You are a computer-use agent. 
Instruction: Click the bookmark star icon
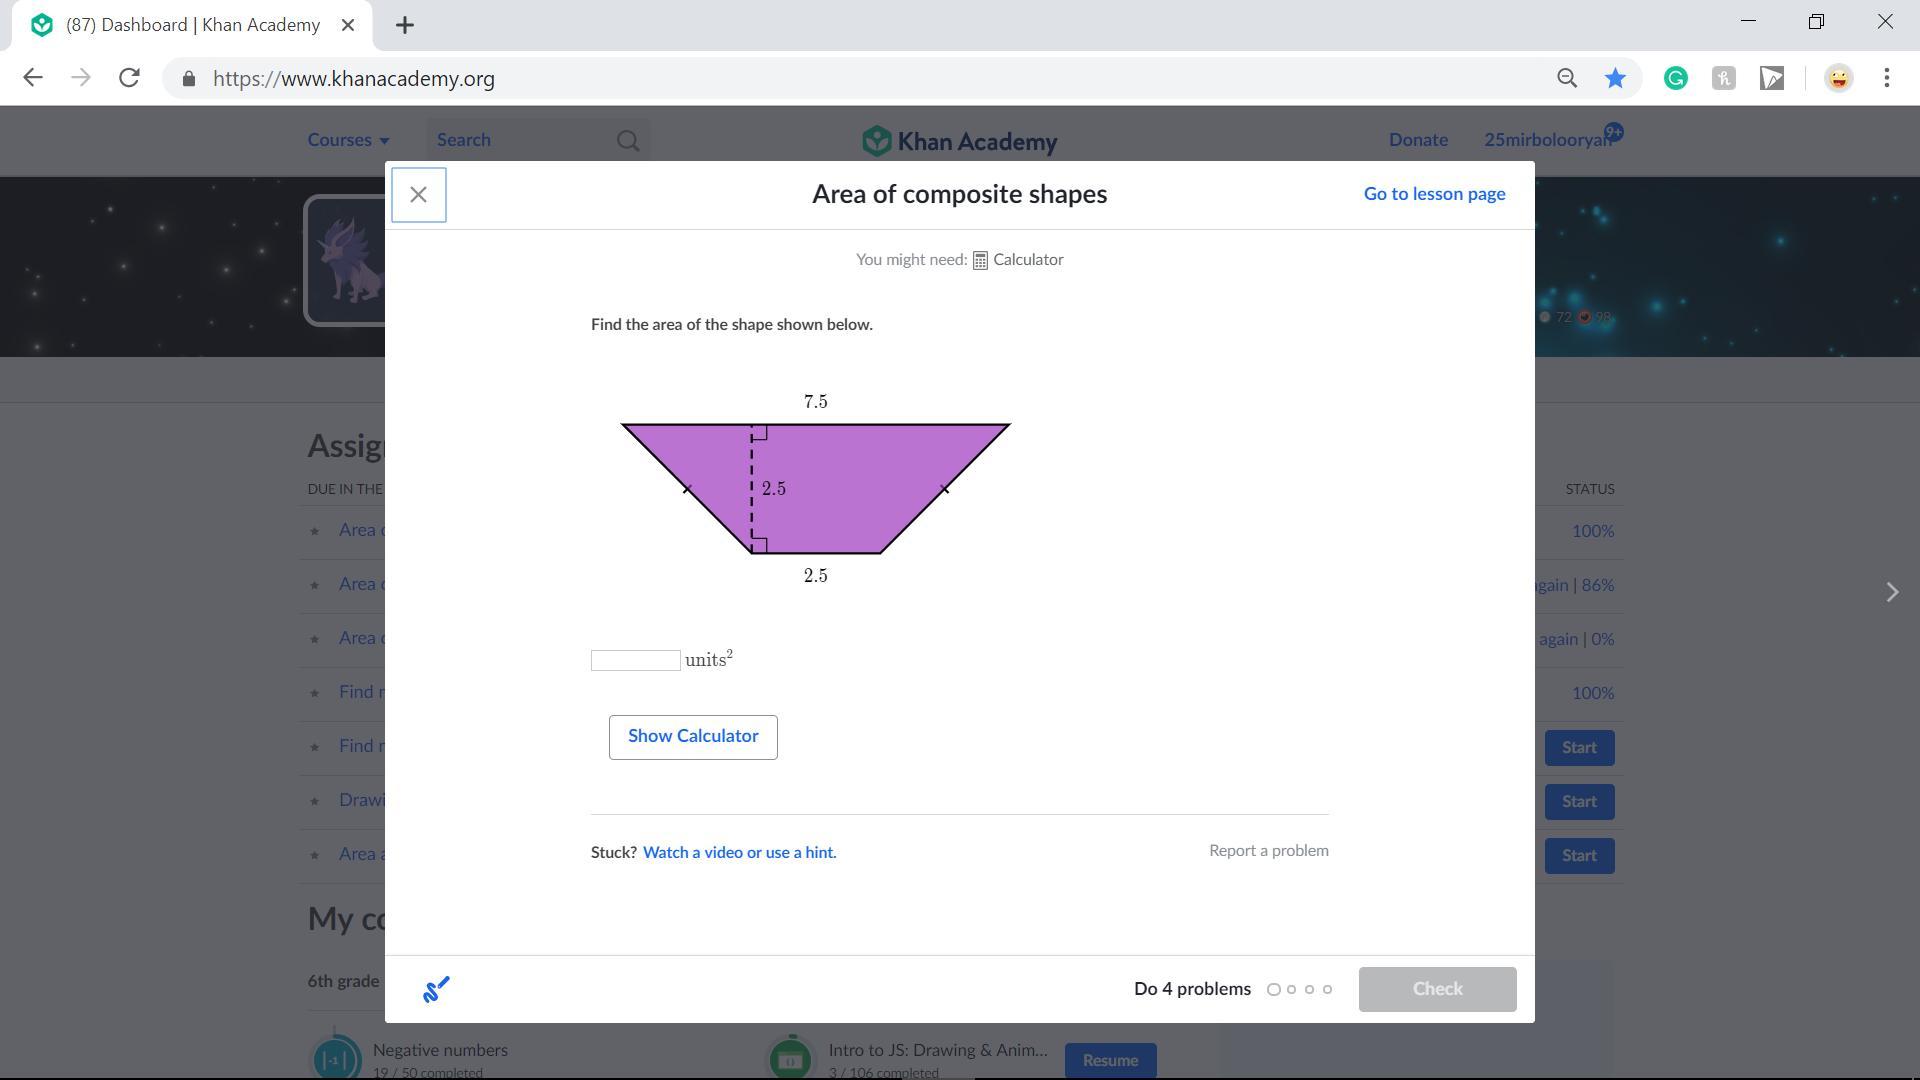click(1615, 78)
